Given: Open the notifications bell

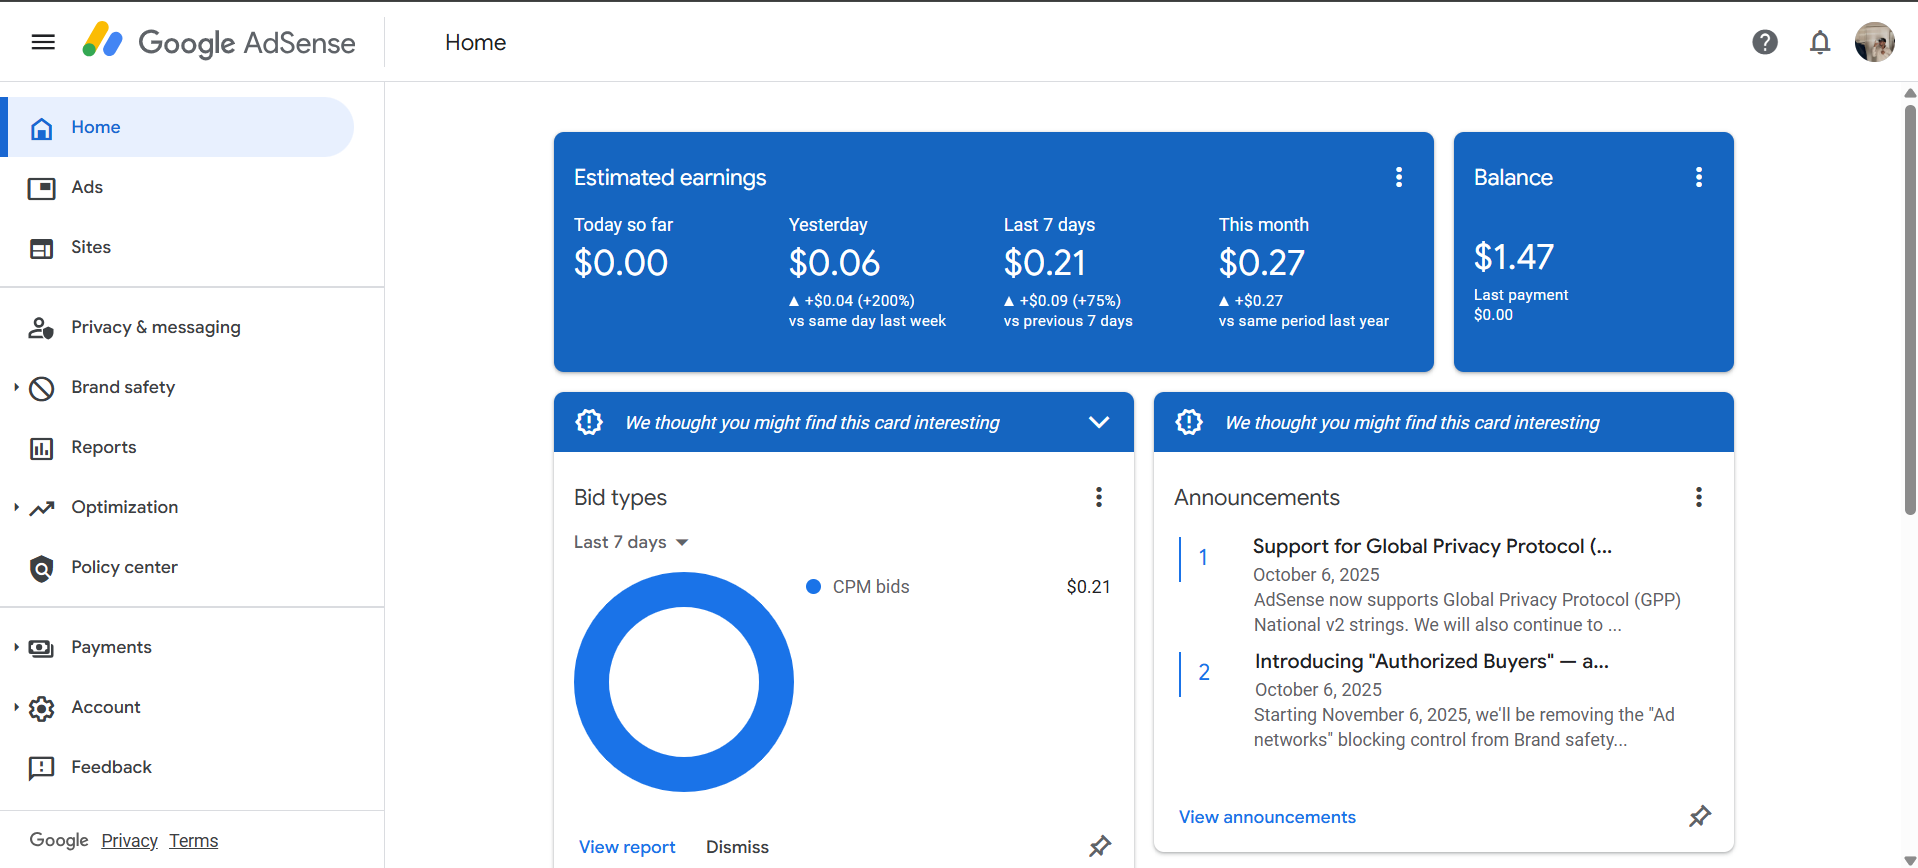Looking at the screenshot, I should (x=1820, y=42).
